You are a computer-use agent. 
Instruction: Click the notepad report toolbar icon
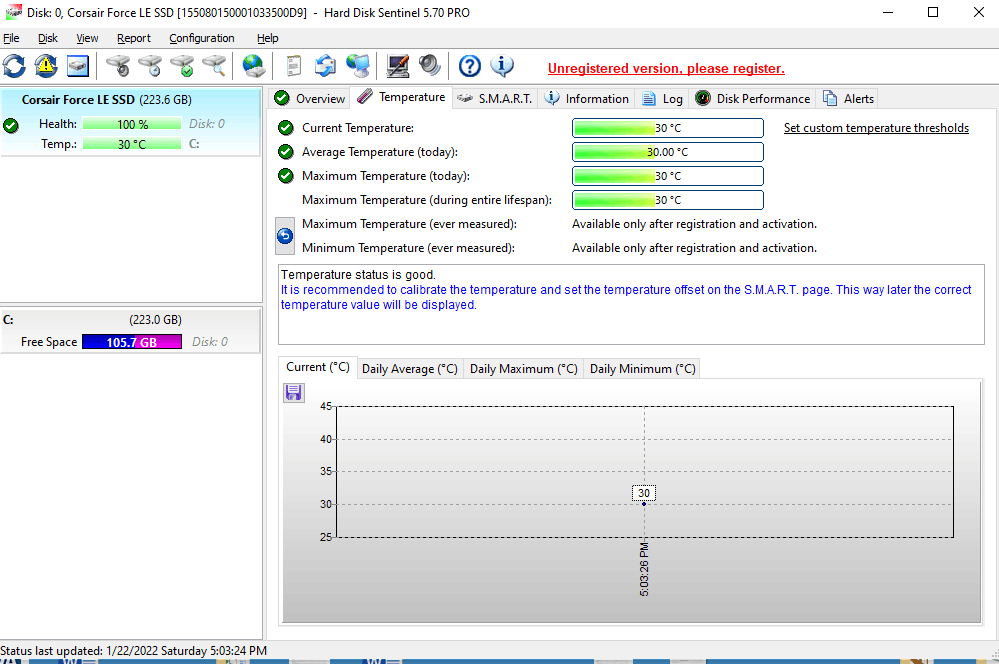pos(293,66)
